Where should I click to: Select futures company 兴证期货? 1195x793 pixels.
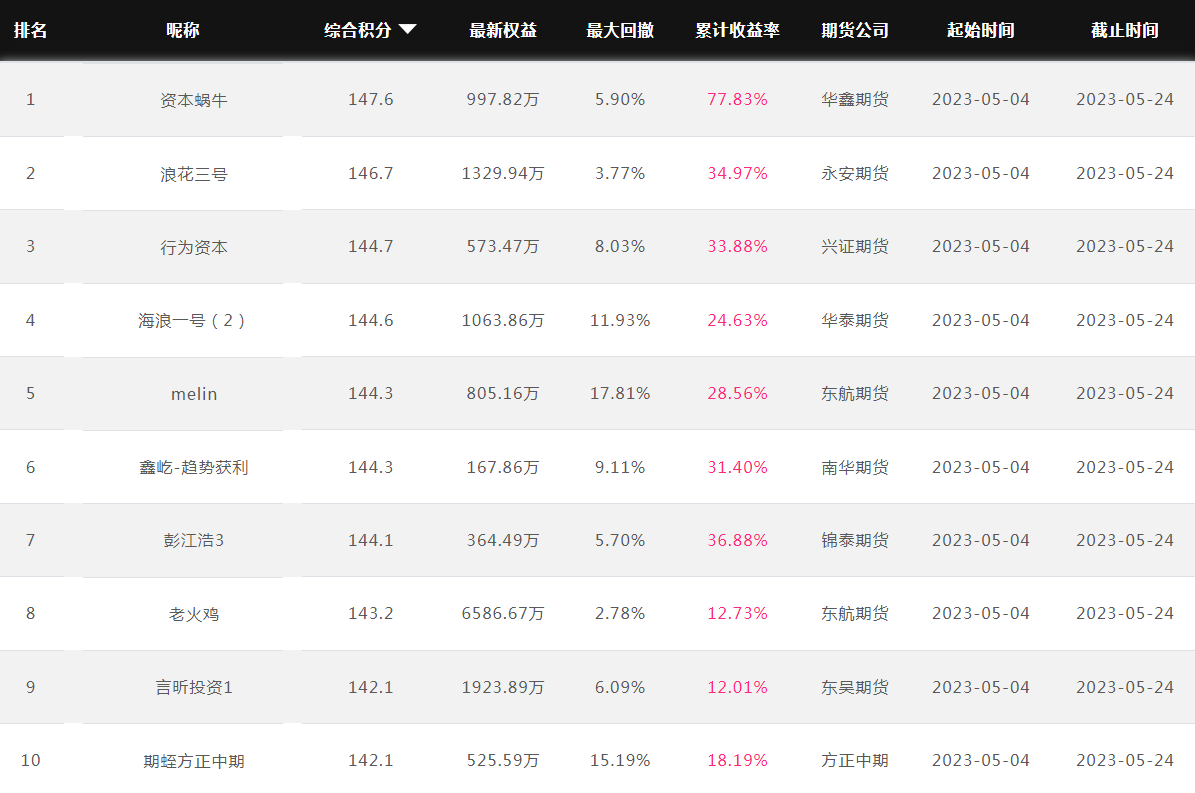click(855, 246)
